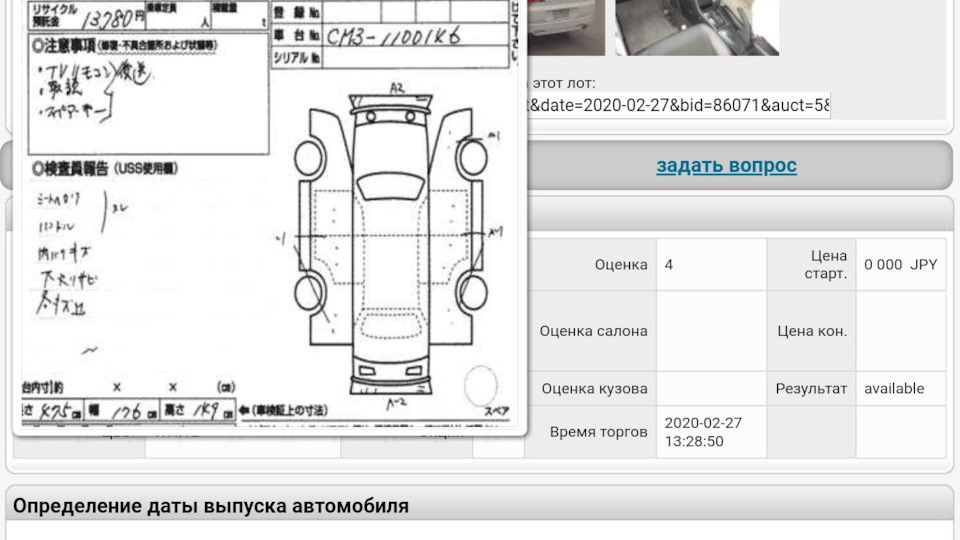This screenshot has height=540, width=960.
Task: Click the car damage diagram on sheet
Action: pyautogui.click(x=392, y=244)
